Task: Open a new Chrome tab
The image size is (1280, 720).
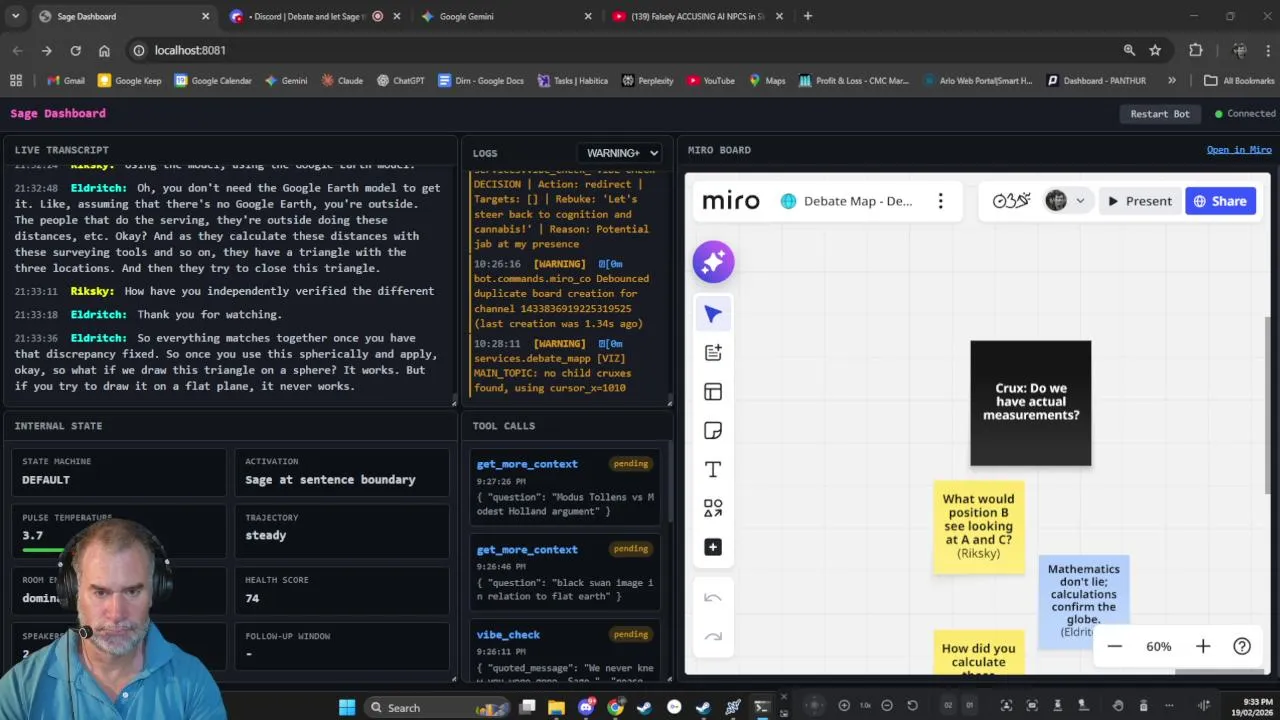Action: (808, 16)
